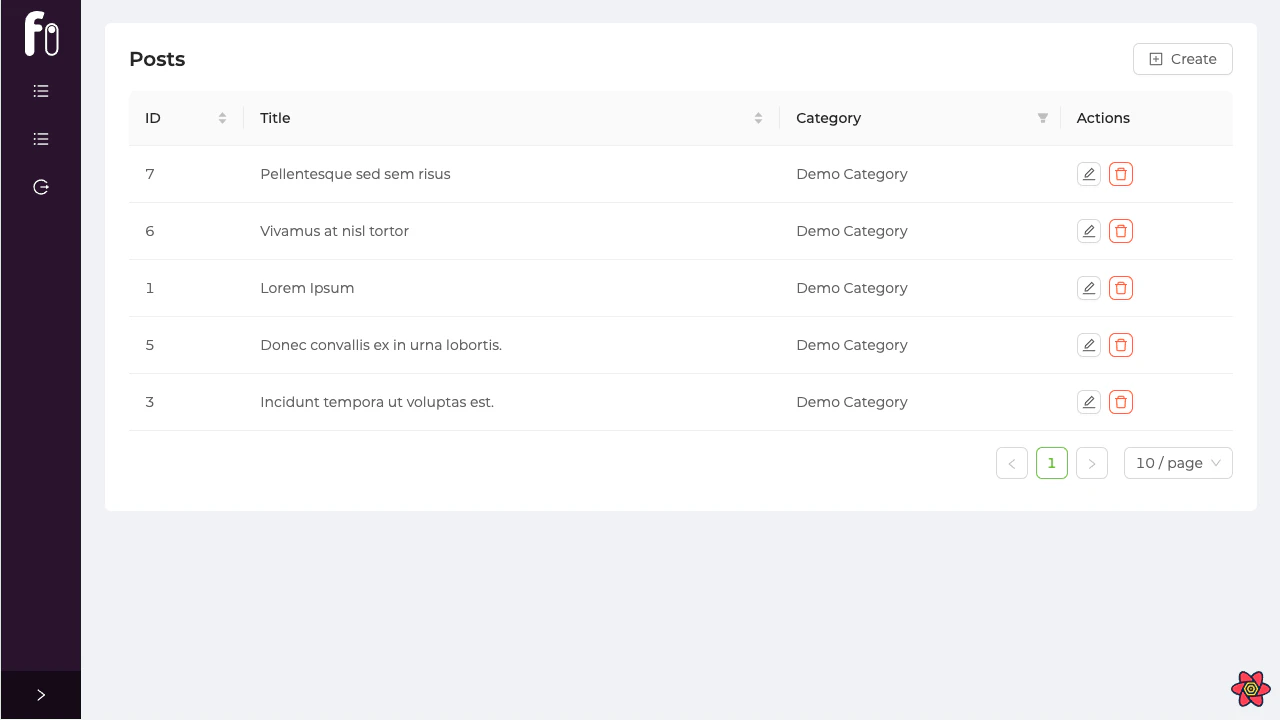The height and width of the screenshot is (720, 1280).
Task: Delete the Incidunt tempora ut voluptas est post
Action: pos(1121,402)
